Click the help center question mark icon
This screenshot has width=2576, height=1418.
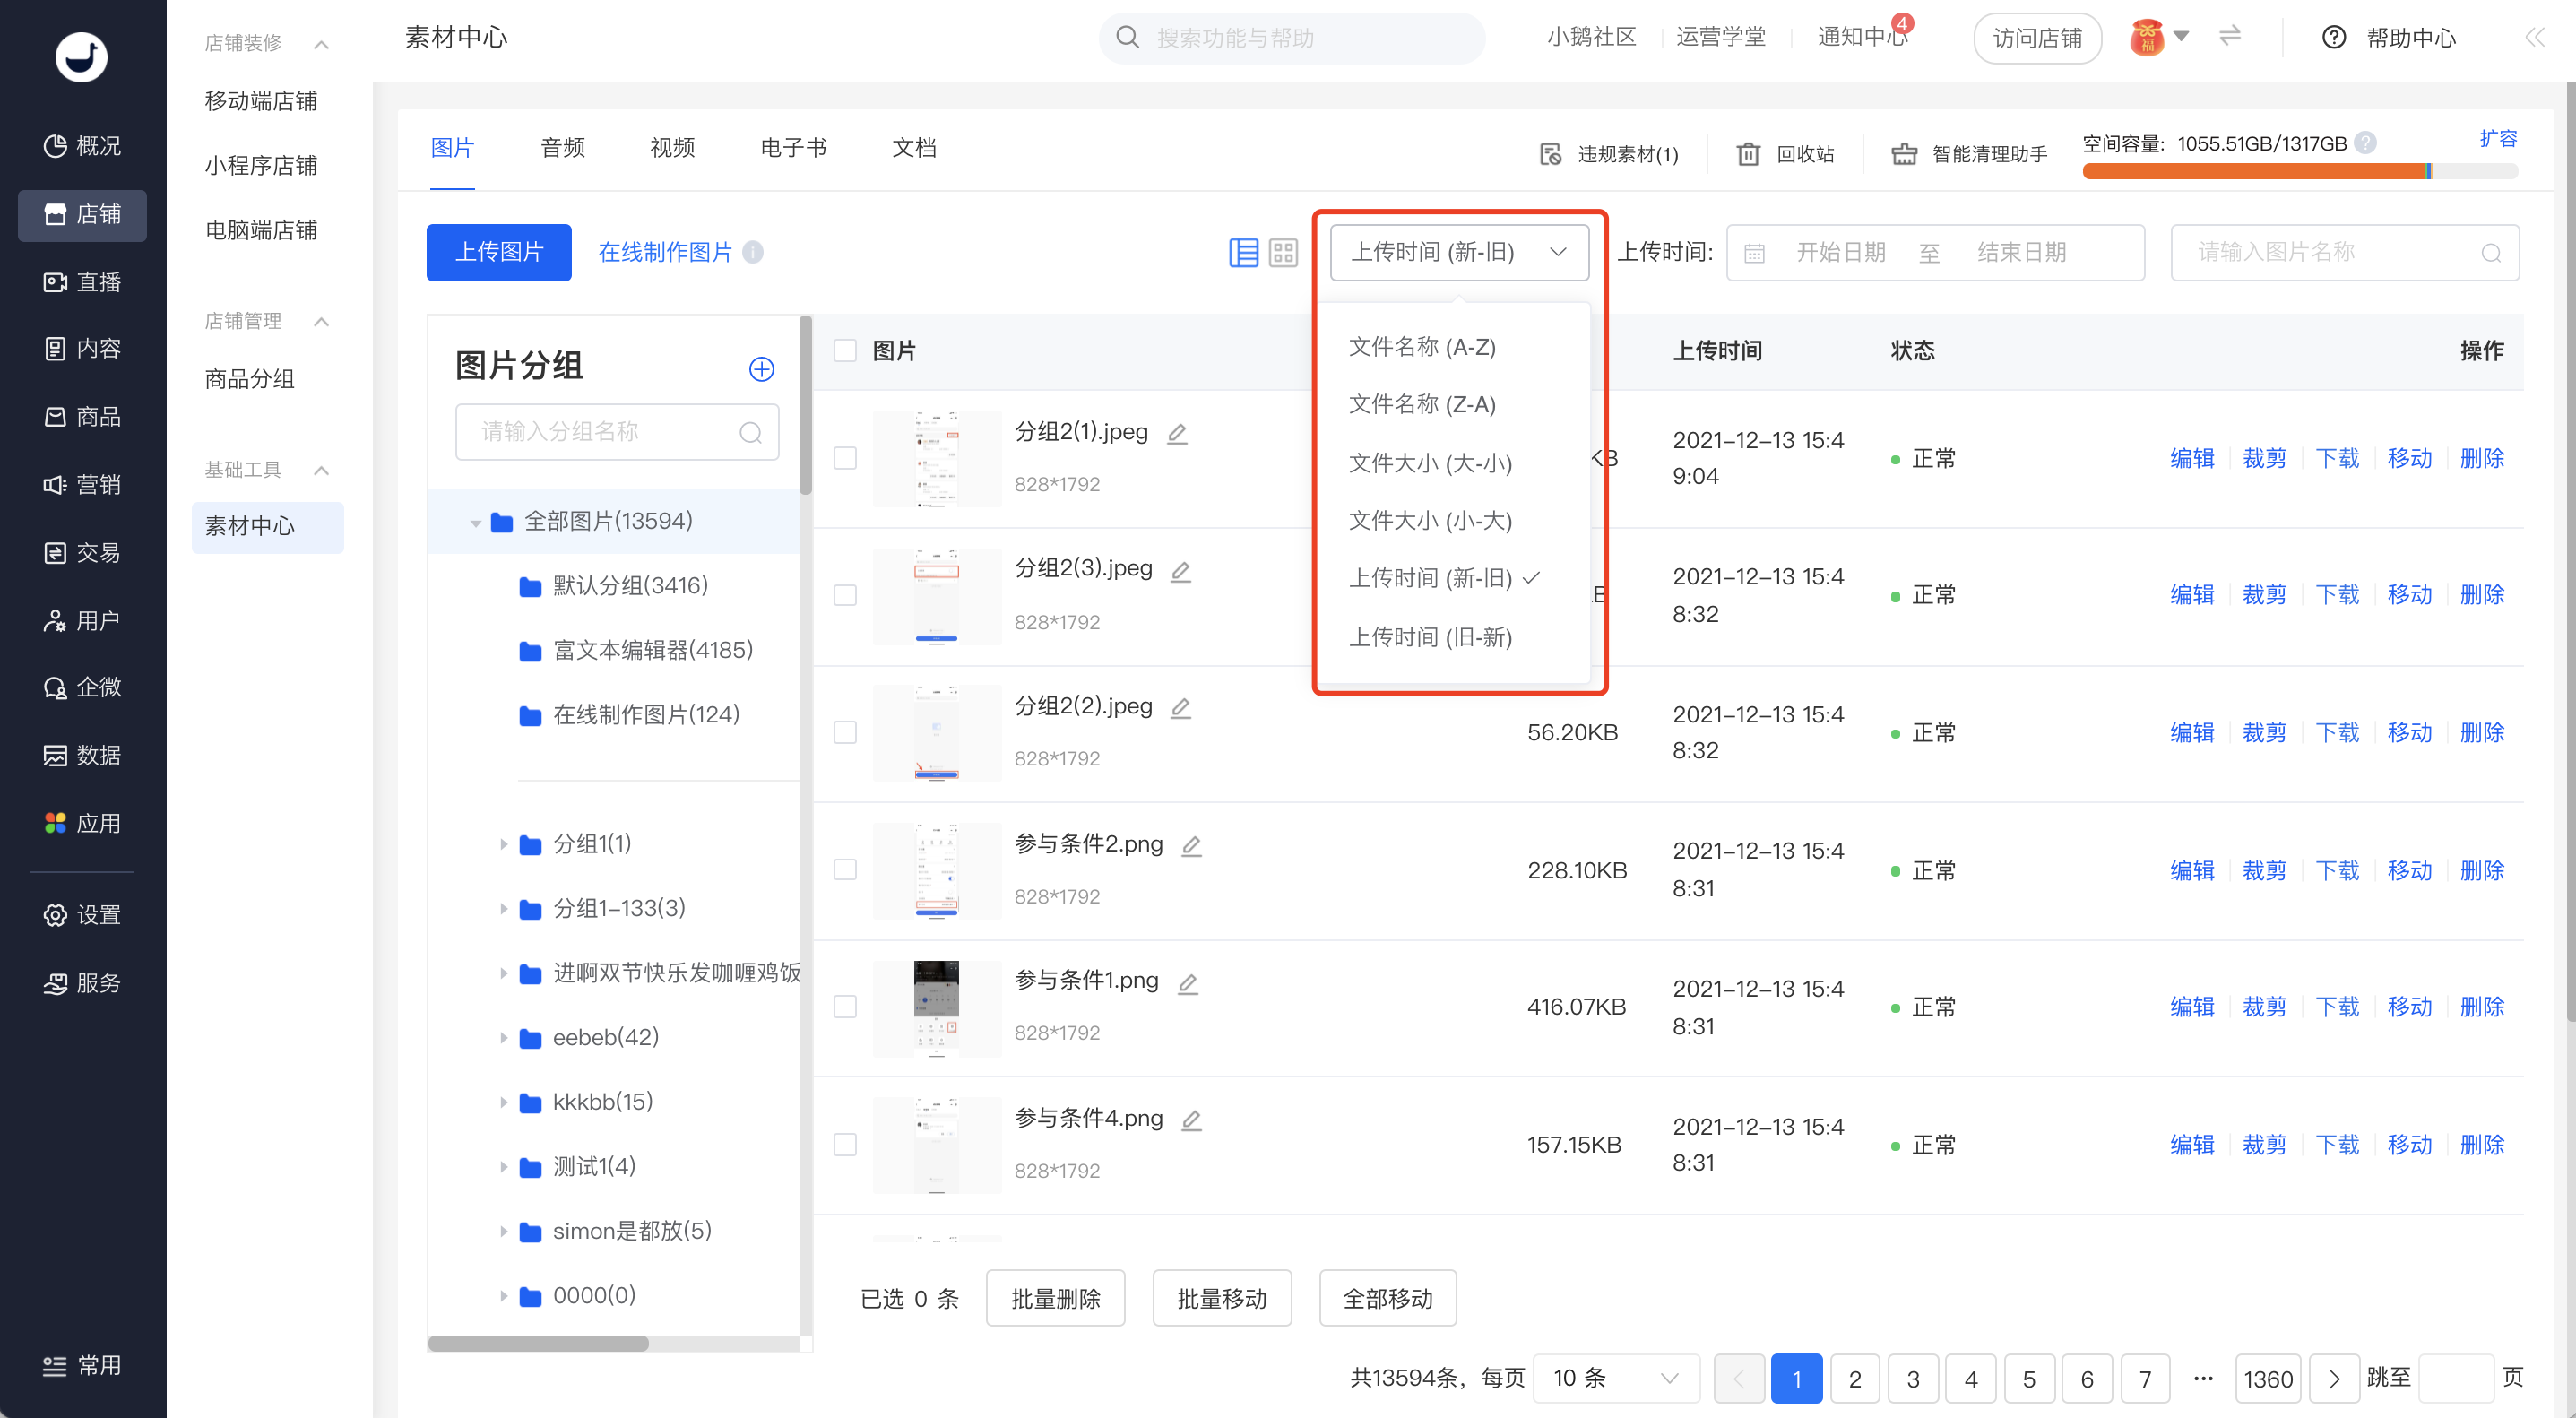click(x=2333, y=38)
